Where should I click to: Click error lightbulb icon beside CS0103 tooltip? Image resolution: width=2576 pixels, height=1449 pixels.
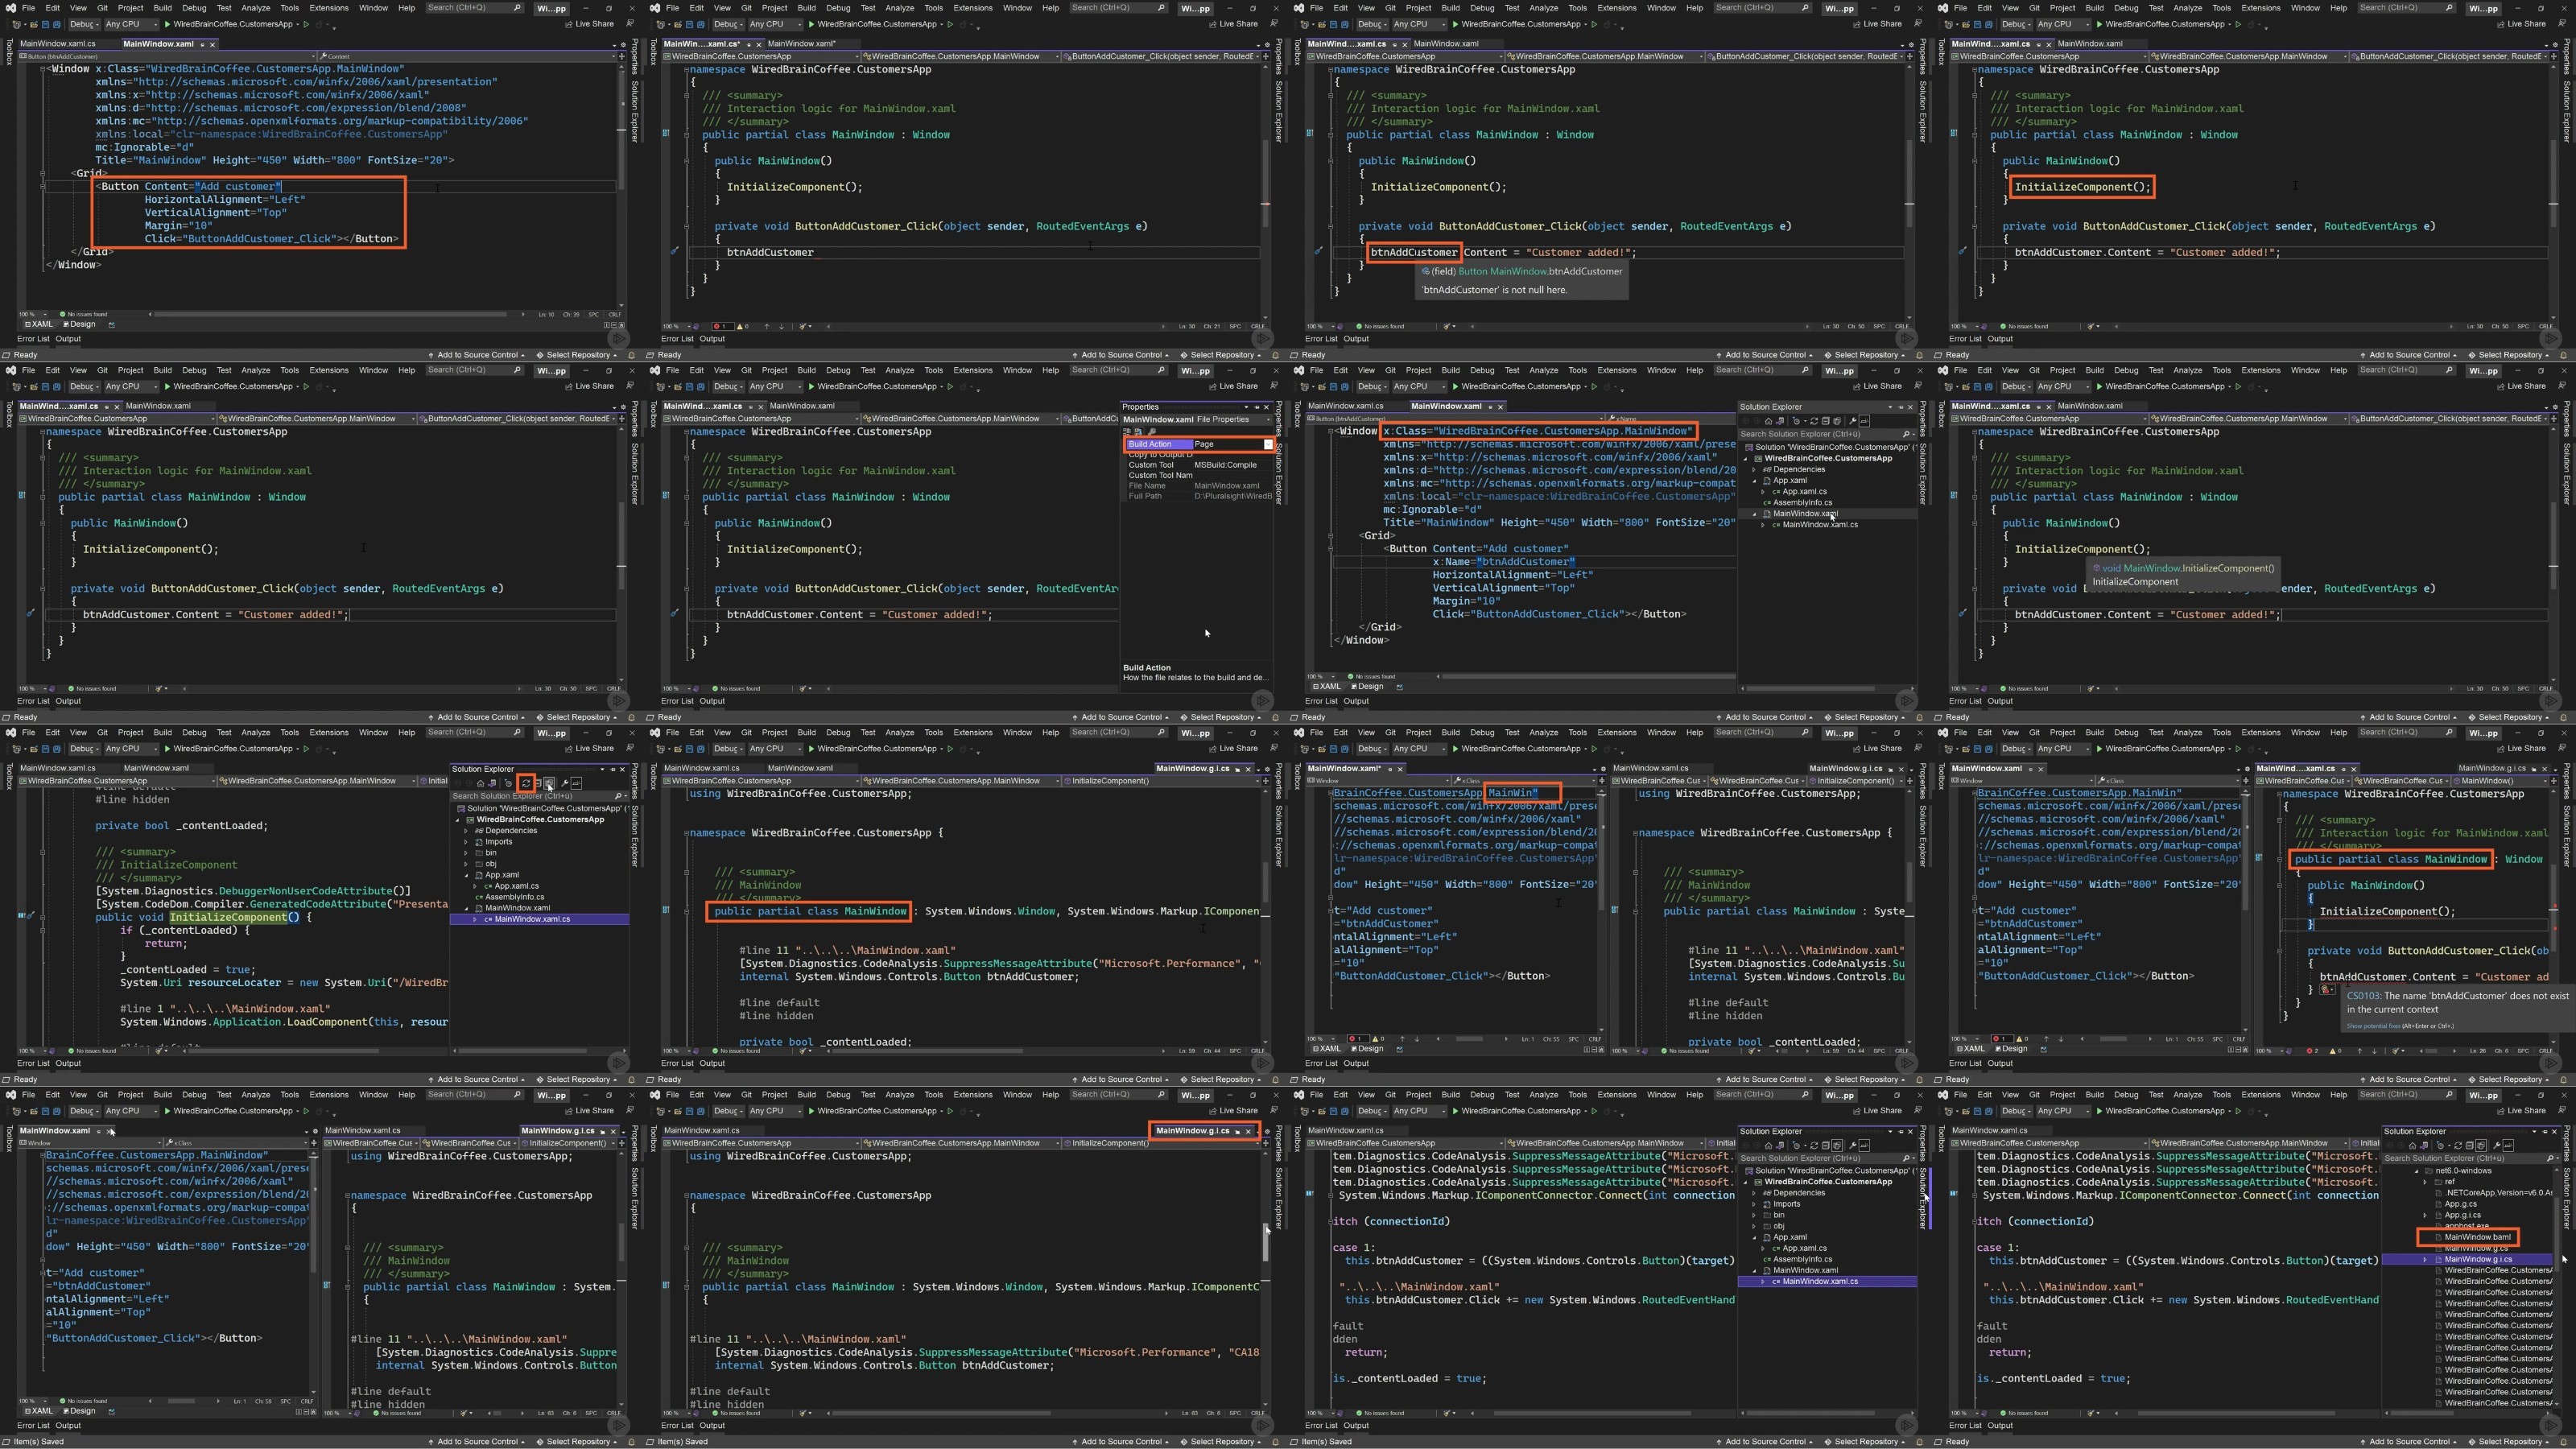(2328, 990)
